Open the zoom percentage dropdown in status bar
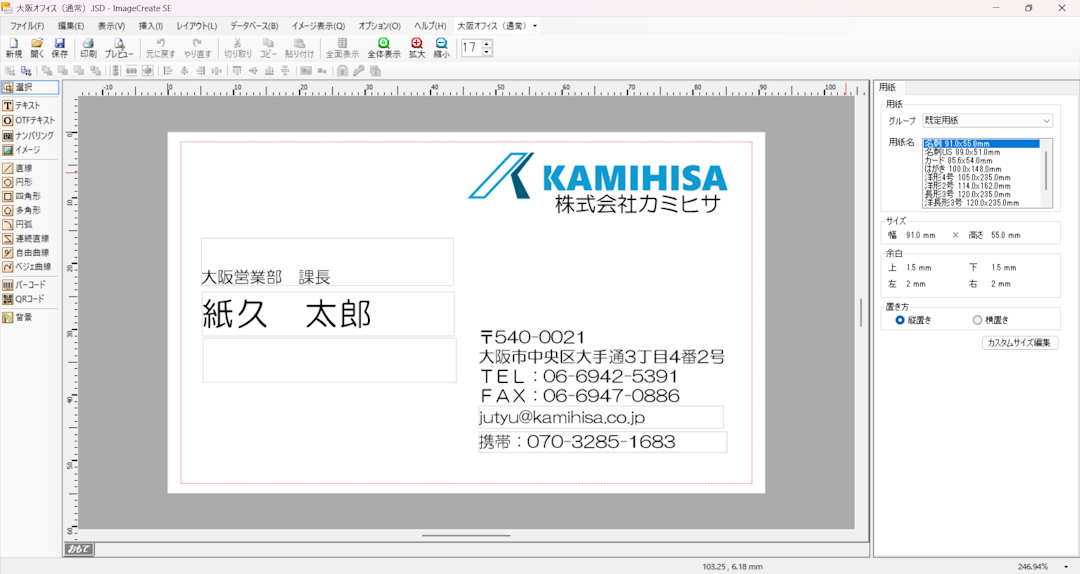The width and height of the screenshot is (1080, 574). 1066,567
